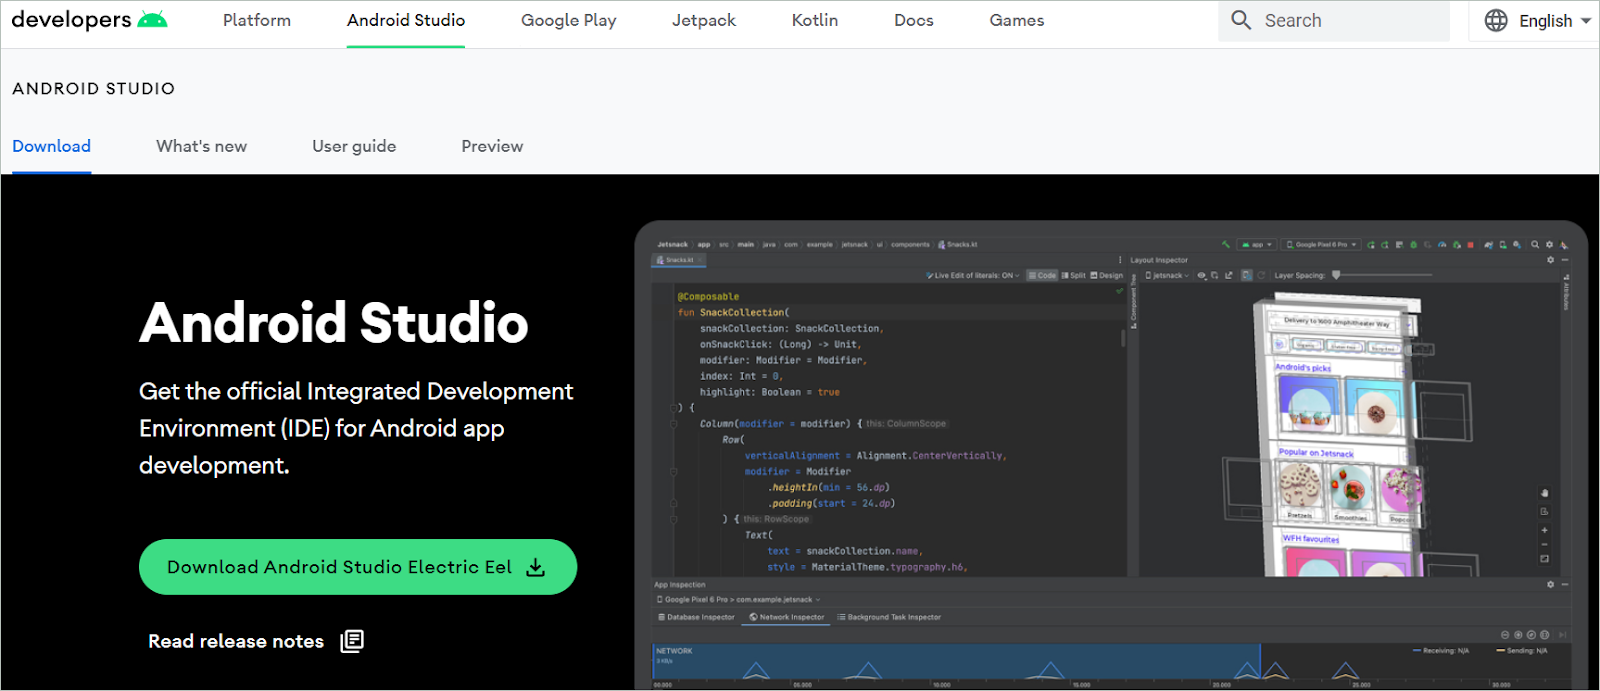Go to Google Play in the top navigation

568,20
